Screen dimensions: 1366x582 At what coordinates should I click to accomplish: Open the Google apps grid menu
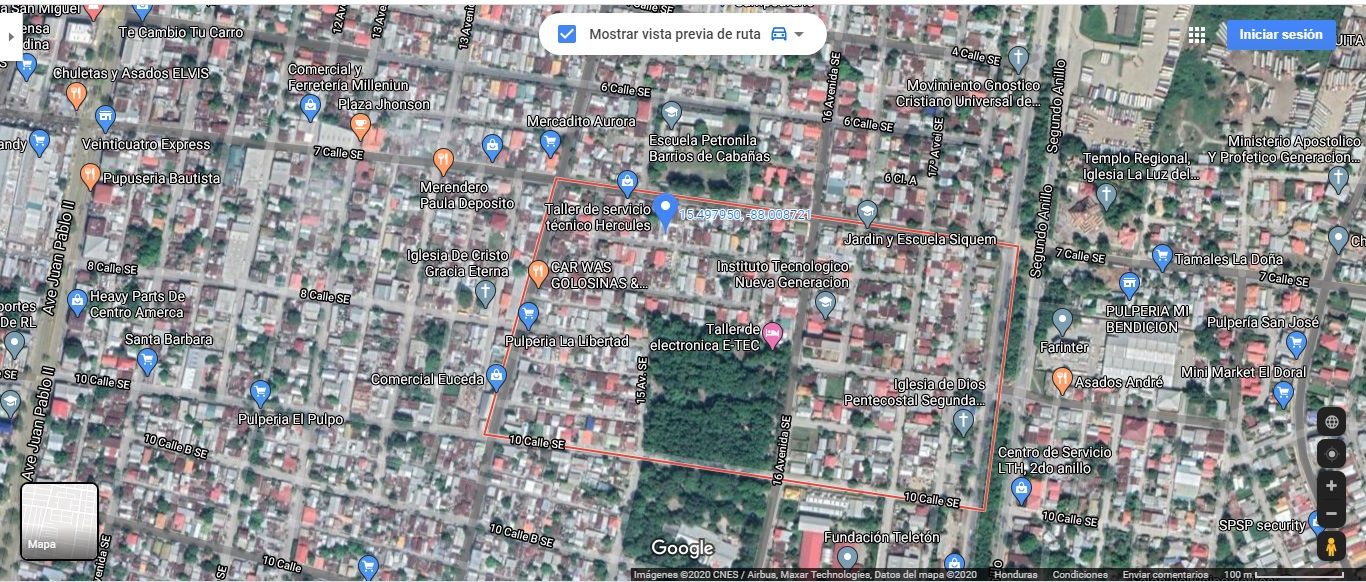pos(1197,35)
